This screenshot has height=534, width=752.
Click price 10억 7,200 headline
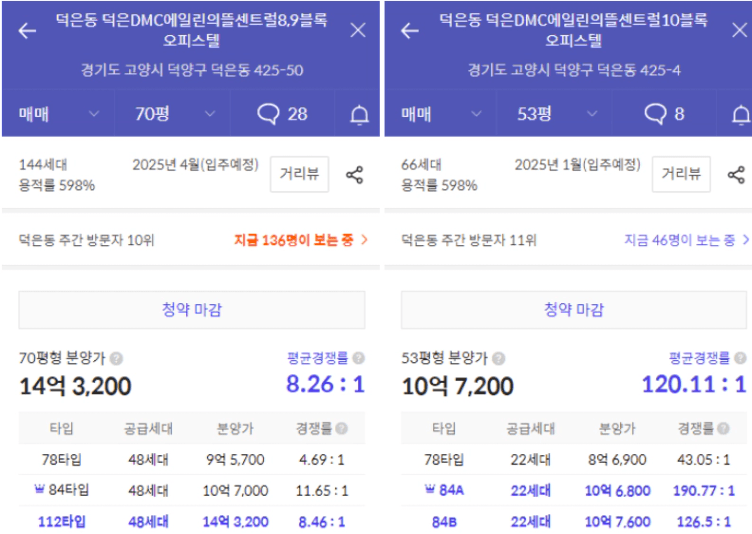coord(457,386)
